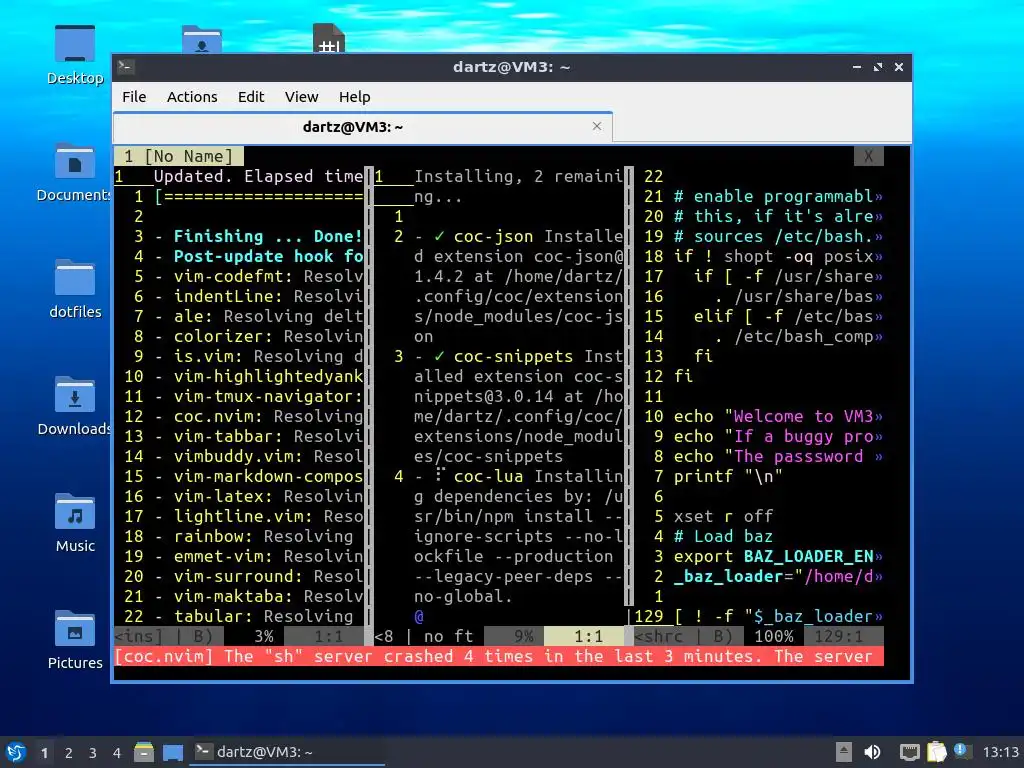Open the dotfiles folder icon
The image size is (1024, 768).
click(x=74, y=278)
